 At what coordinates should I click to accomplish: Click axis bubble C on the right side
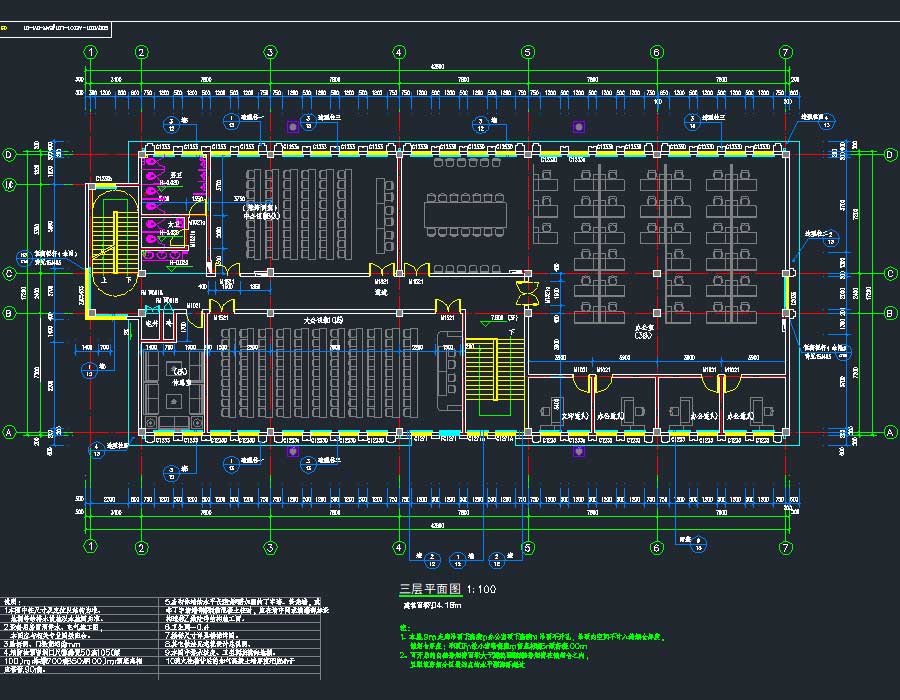point(890,273)
